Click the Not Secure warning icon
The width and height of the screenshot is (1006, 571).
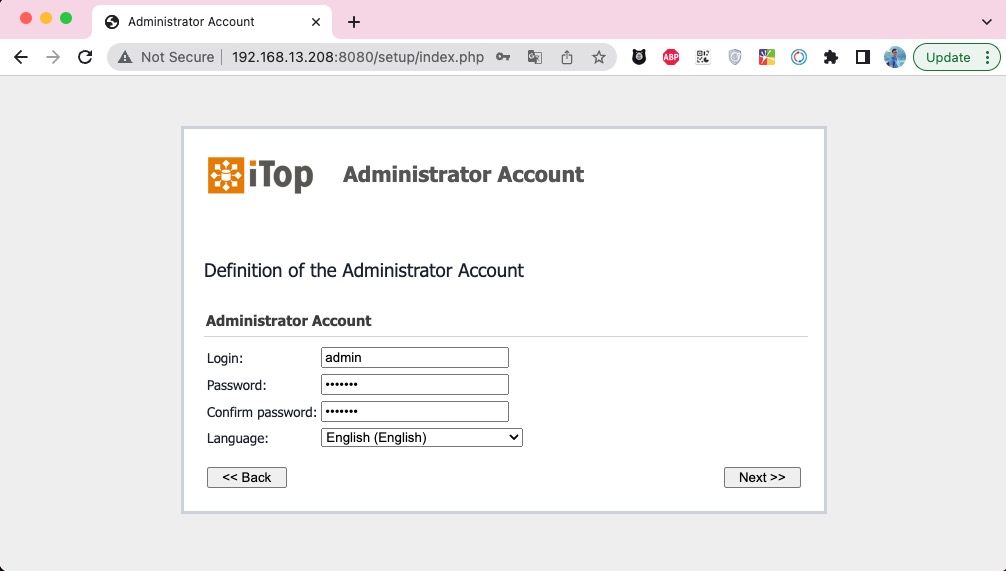pos(125,57)
